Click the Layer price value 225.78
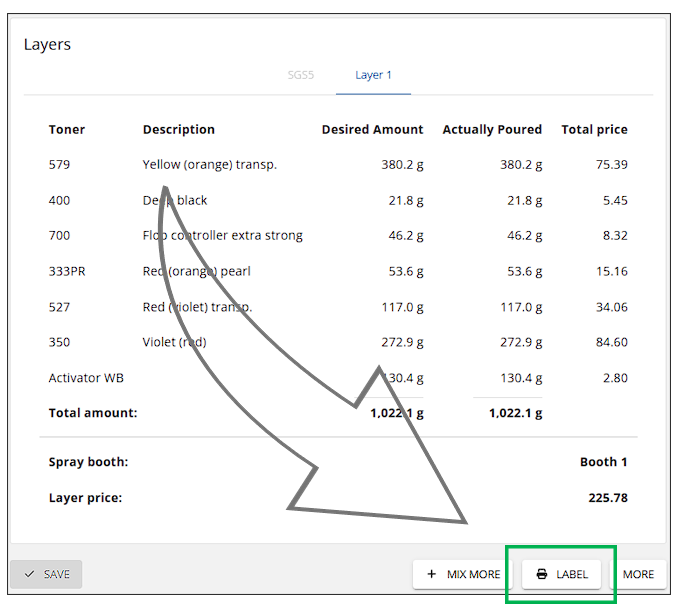Screen dimensions: 685x611 (x=608, y=498)
